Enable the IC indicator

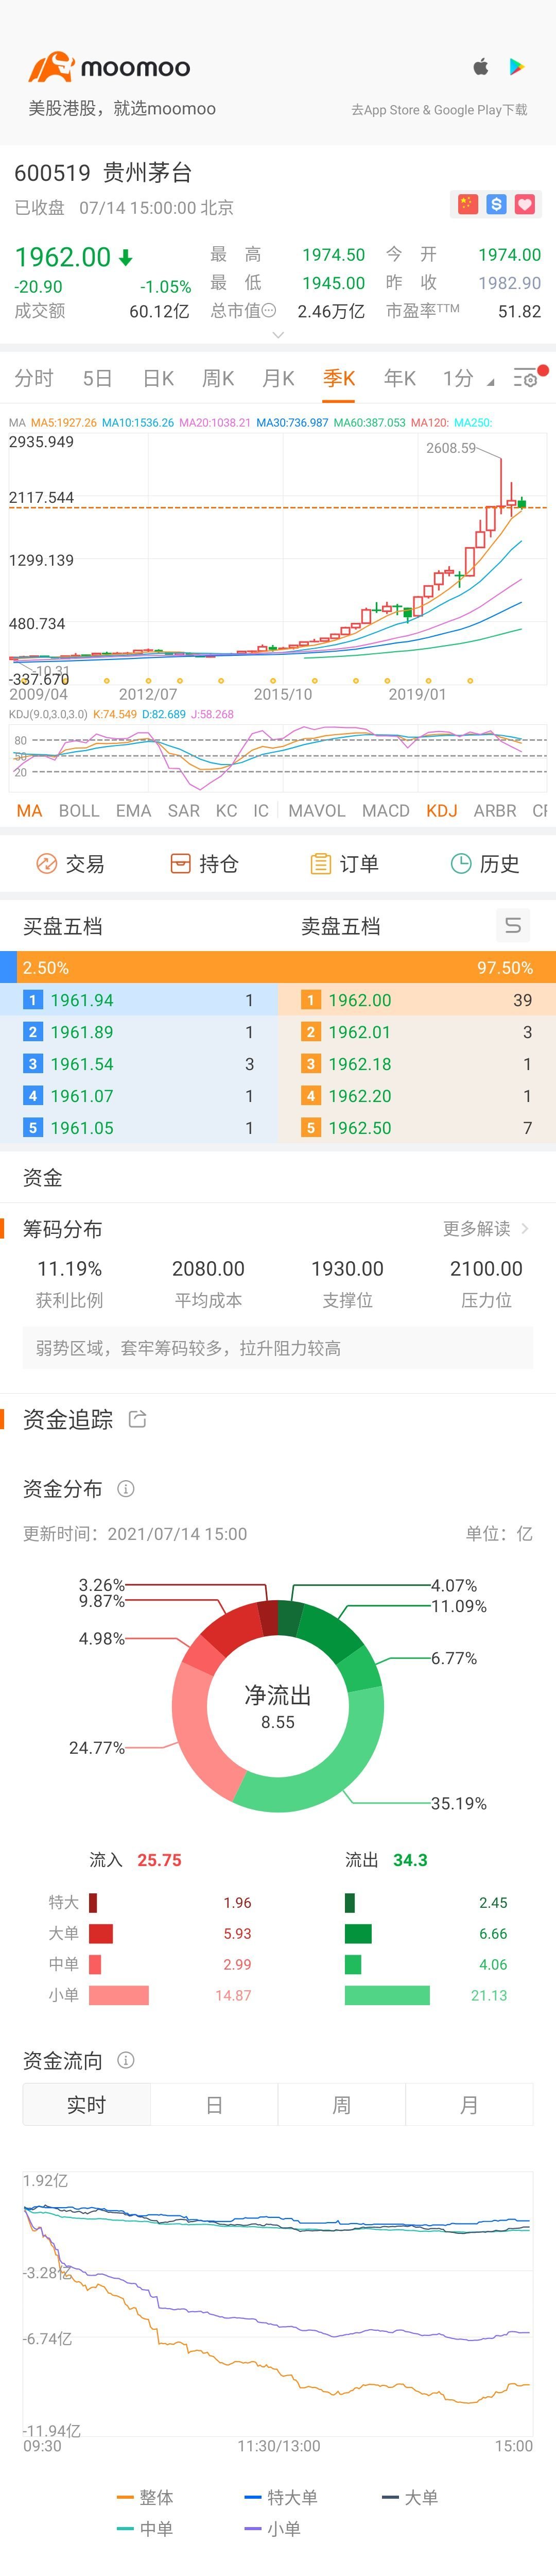tap(261, 811)
